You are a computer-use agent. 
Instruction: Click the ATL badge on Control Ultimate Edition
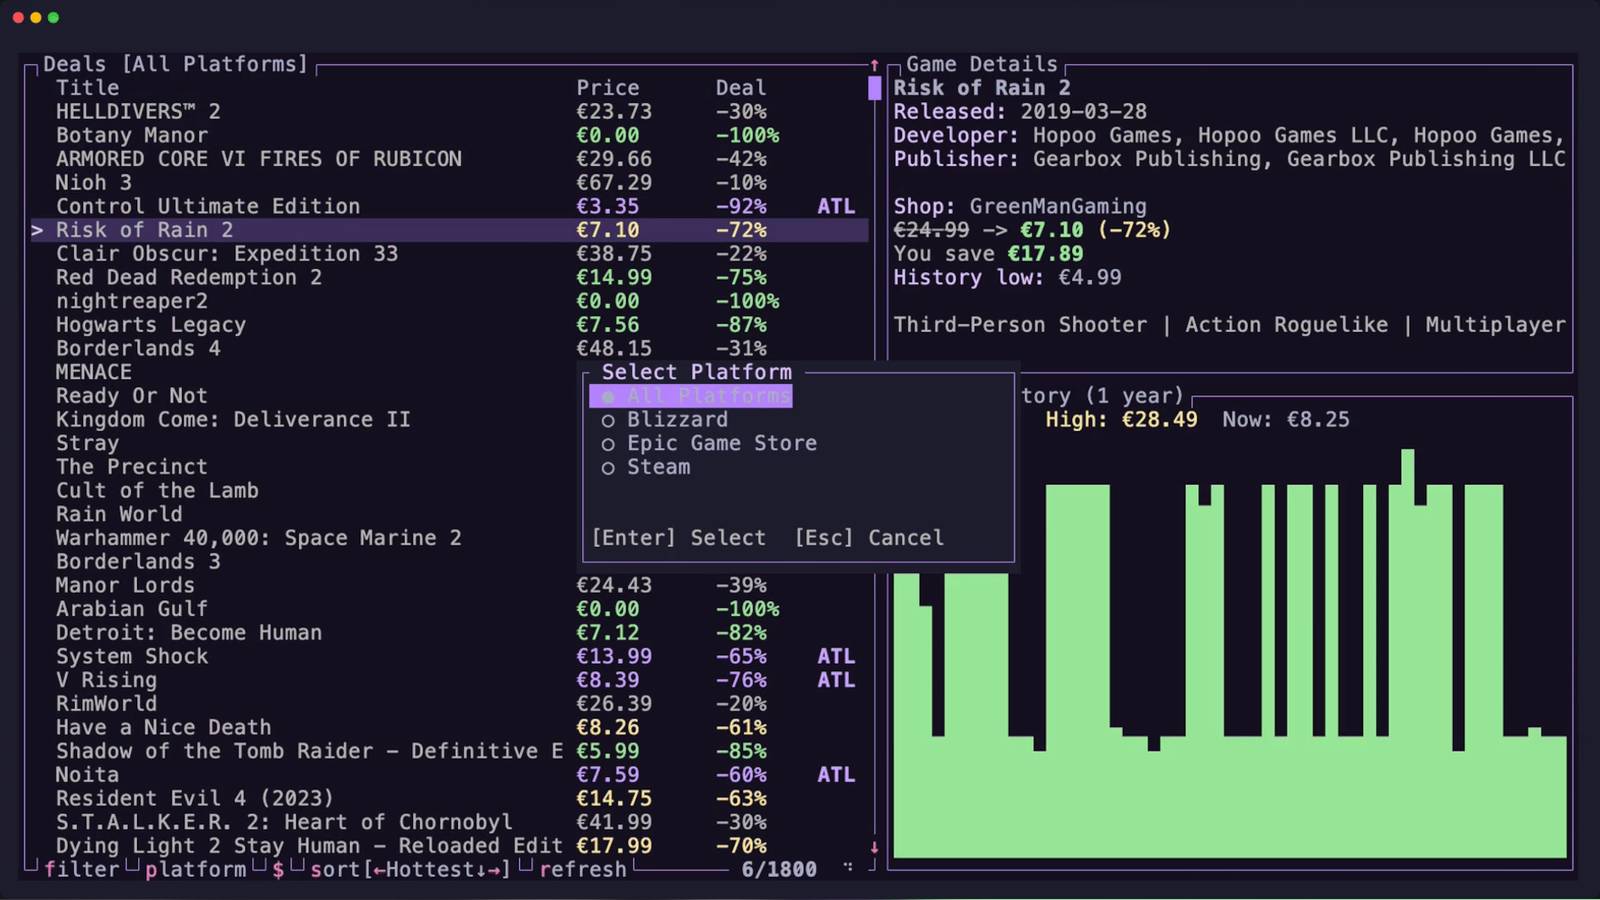point(836,207)
